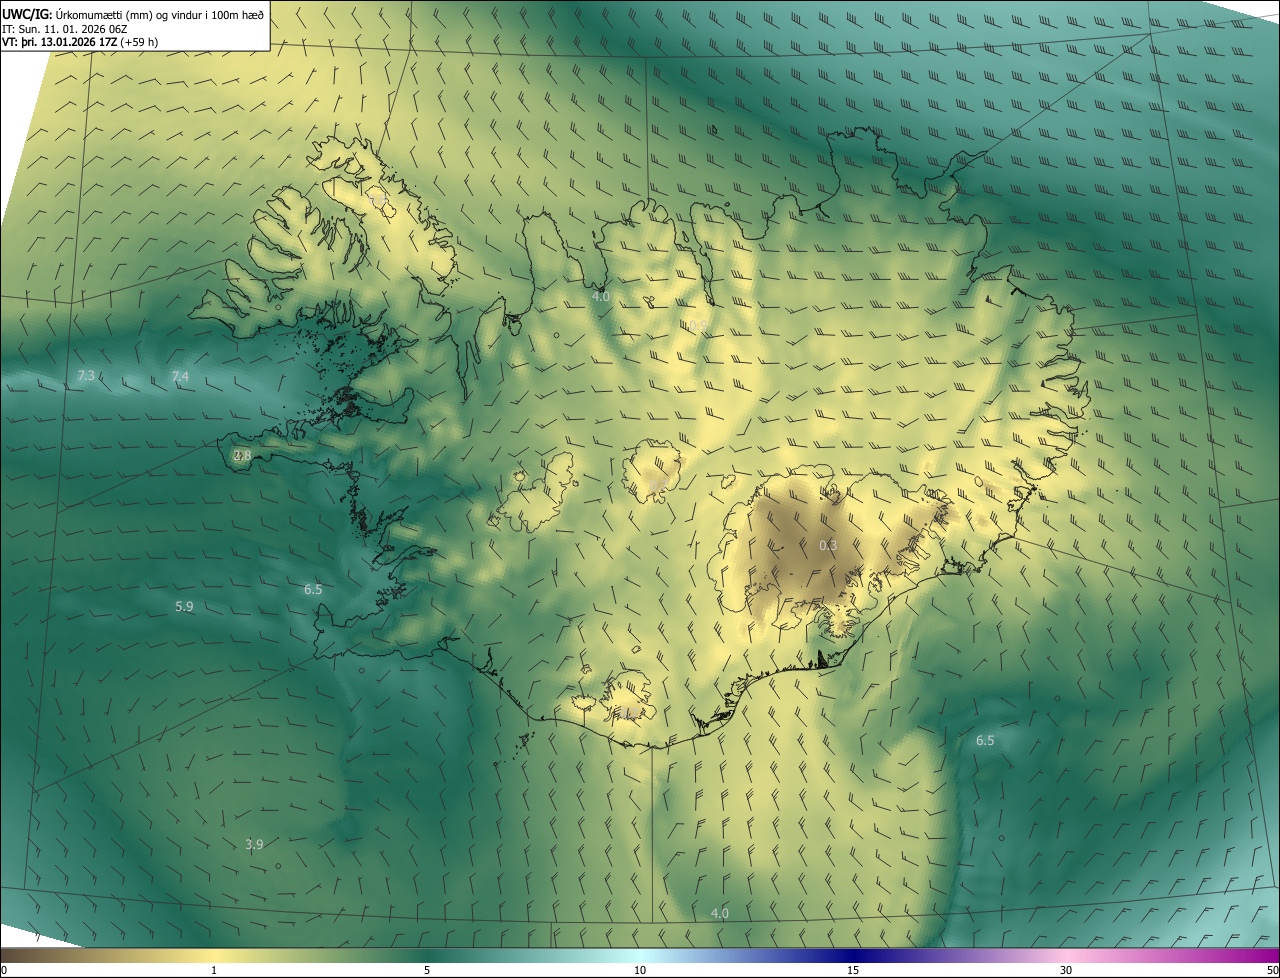This screenshot has height=978, width=1280.
Task: Click the valid time line "VT: þri. 13.01.2026 17Z (+59 h)"
Action: click(x=80, y=42)
